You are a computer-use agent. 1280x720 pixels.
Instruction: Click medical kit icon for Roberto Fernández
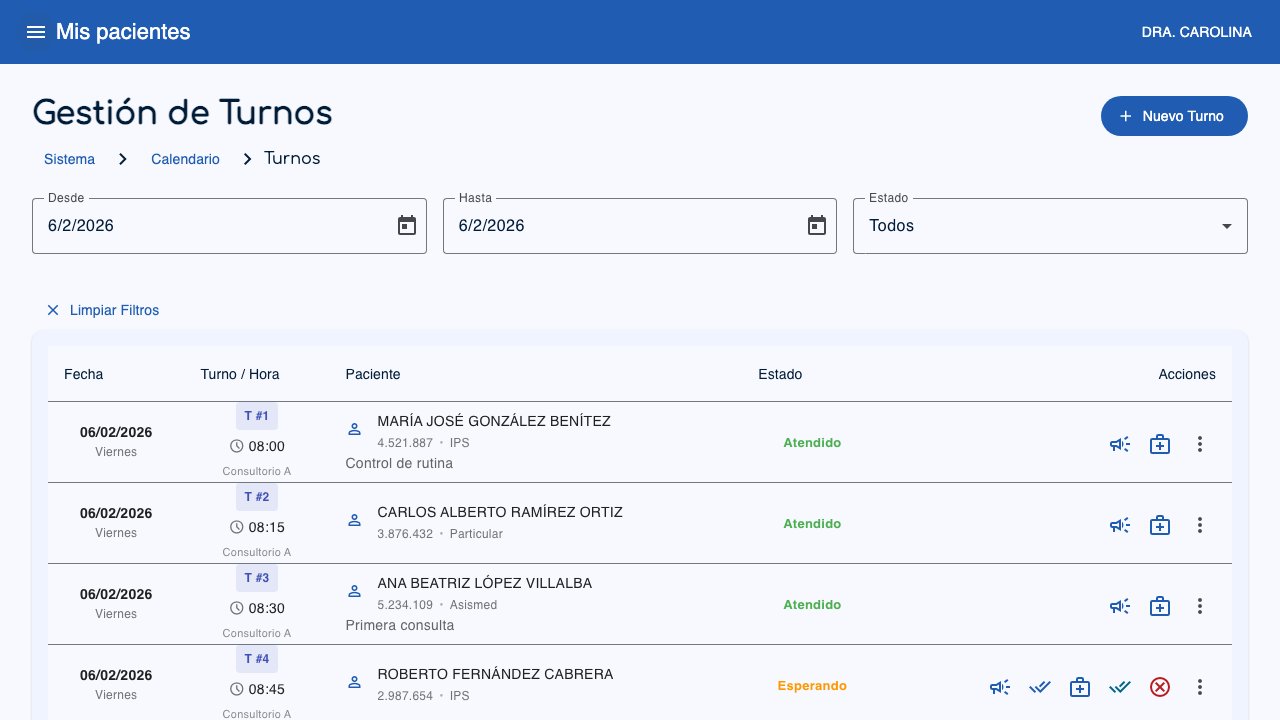[x=1079, y=687]
